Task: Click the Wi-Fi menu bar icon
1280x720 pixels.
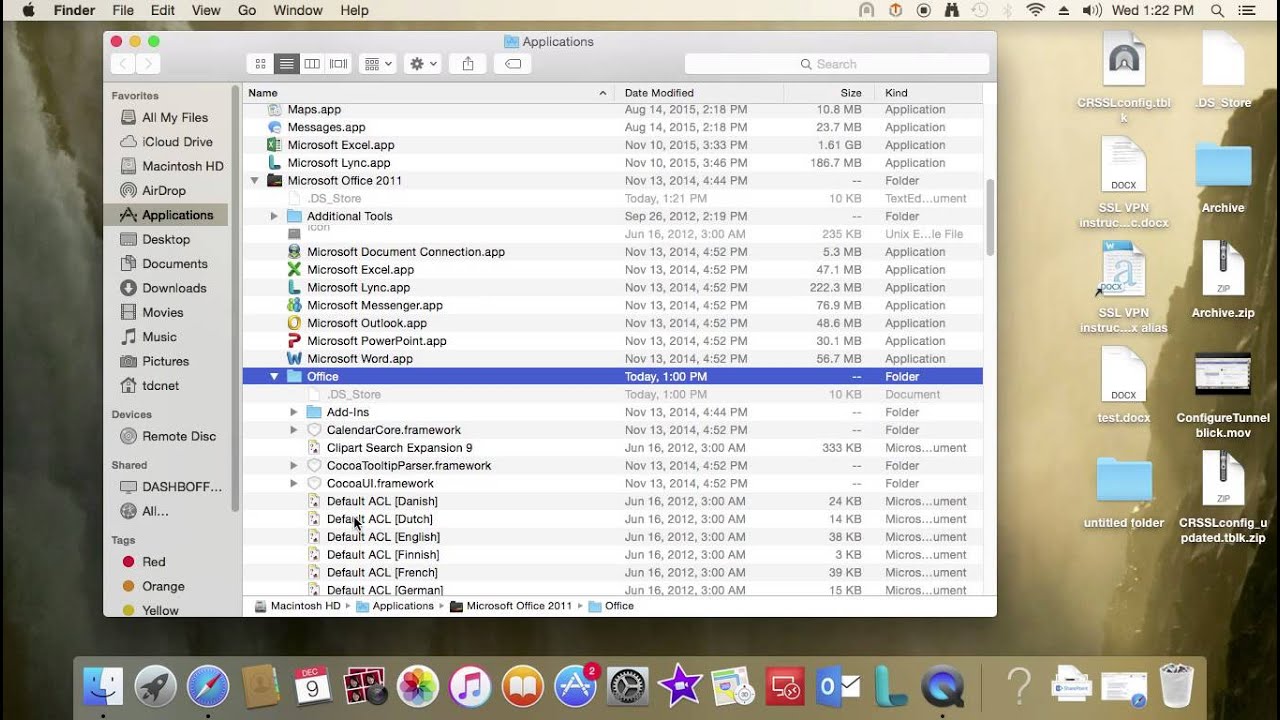Action: click(1035, 10)
